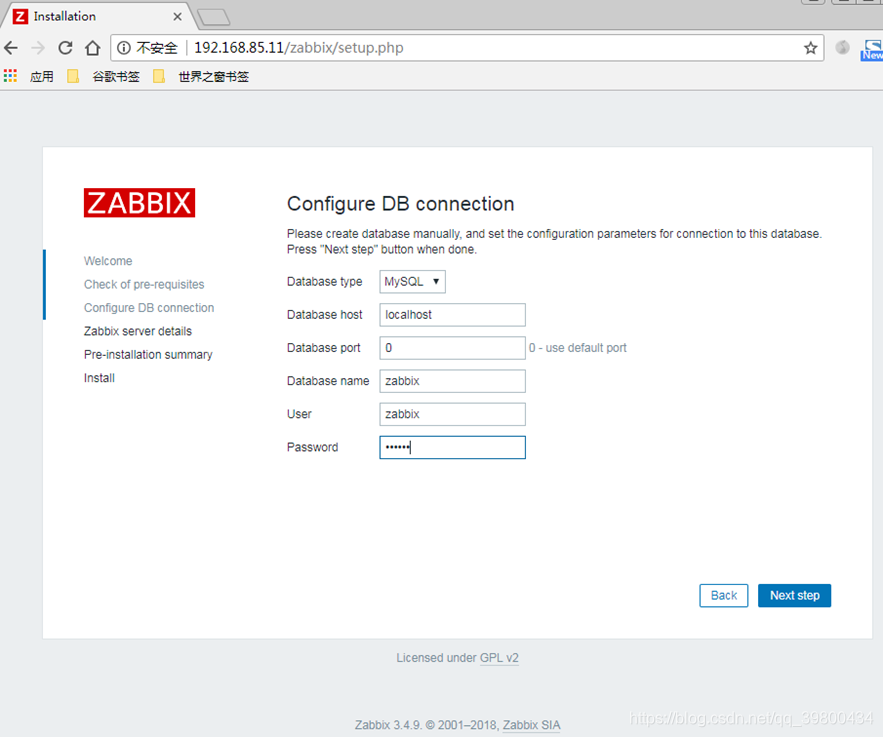Click the Next step button
The height and width of the screenshot is (737, 883).
click(794, 596)
